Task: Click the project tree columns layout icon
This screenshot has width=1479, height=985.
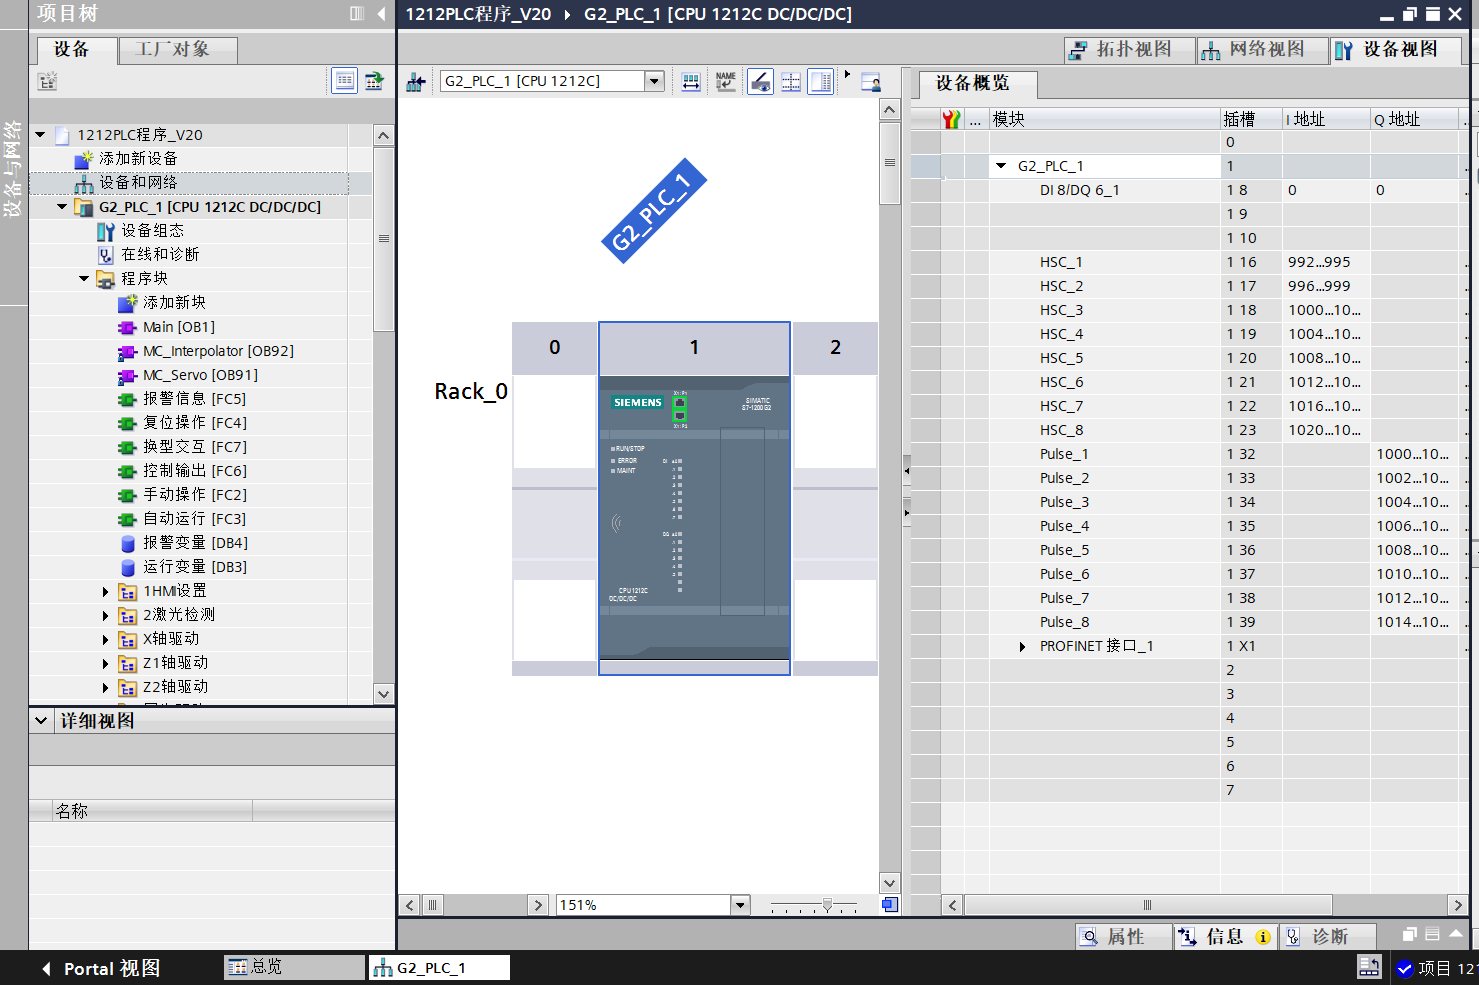Action: coord(357,14)
